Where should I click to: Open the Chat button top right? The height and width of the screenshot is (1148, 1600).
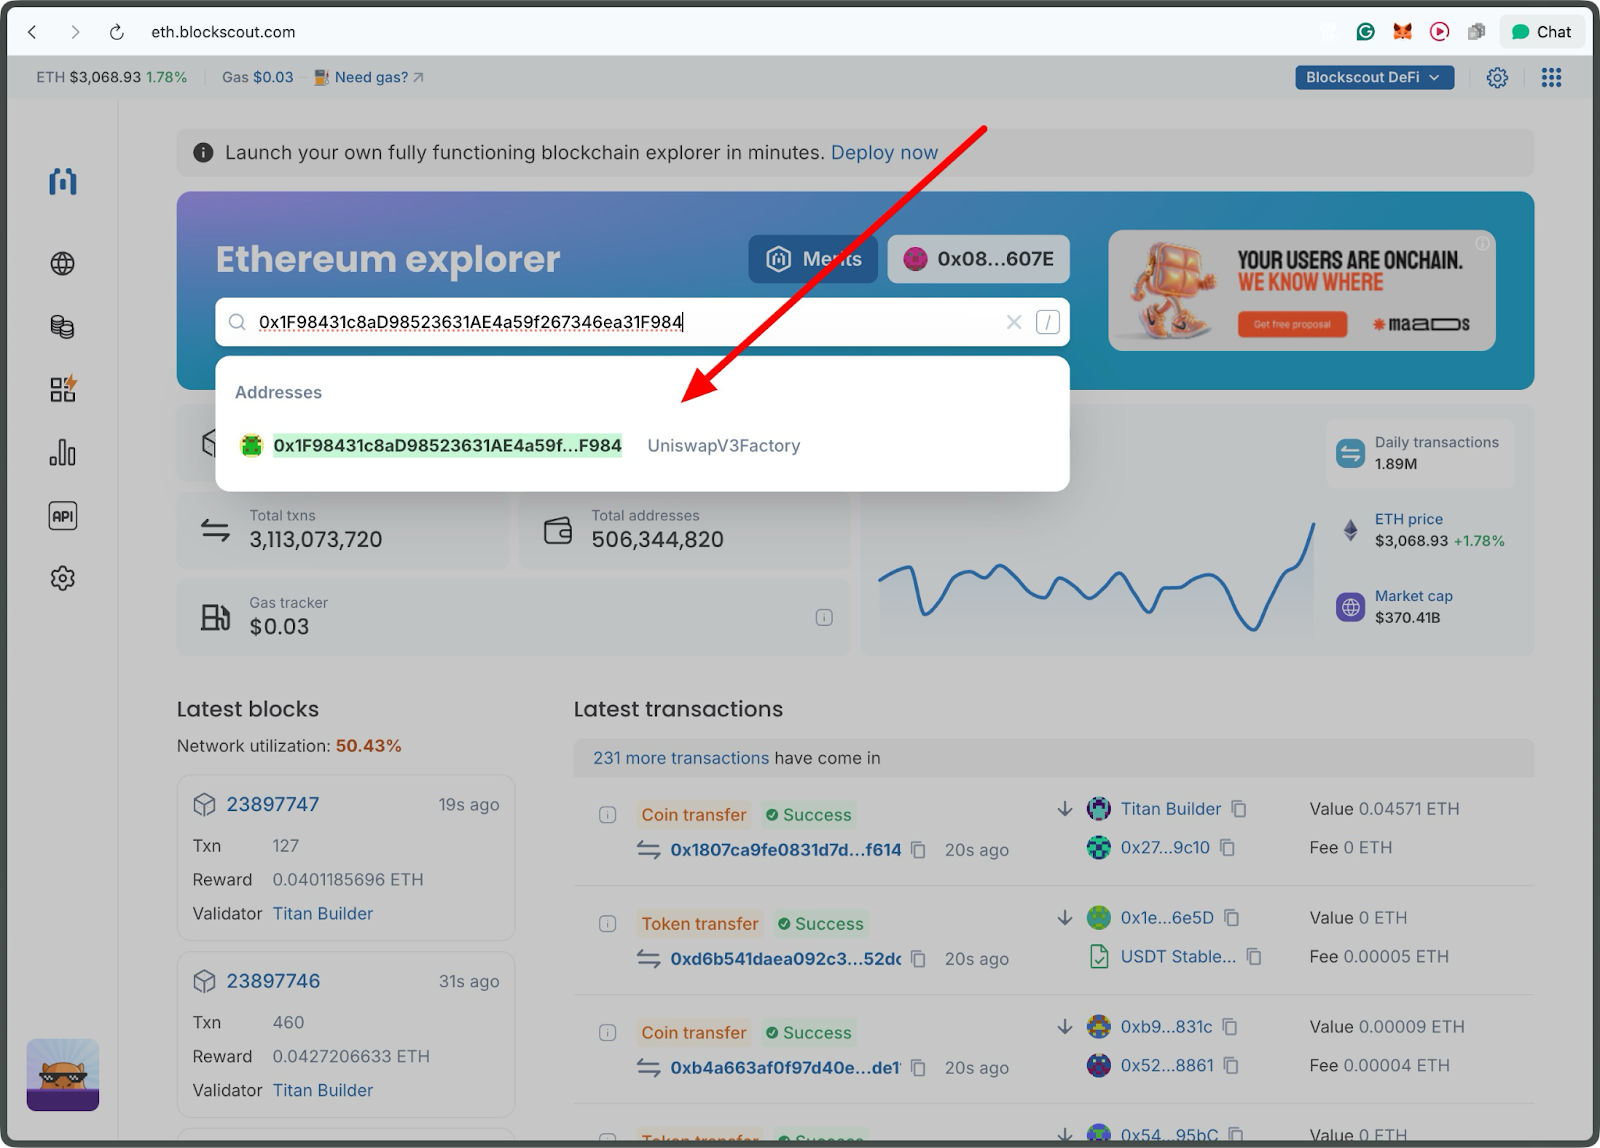pyautogui.click(x=1541, y=31)
